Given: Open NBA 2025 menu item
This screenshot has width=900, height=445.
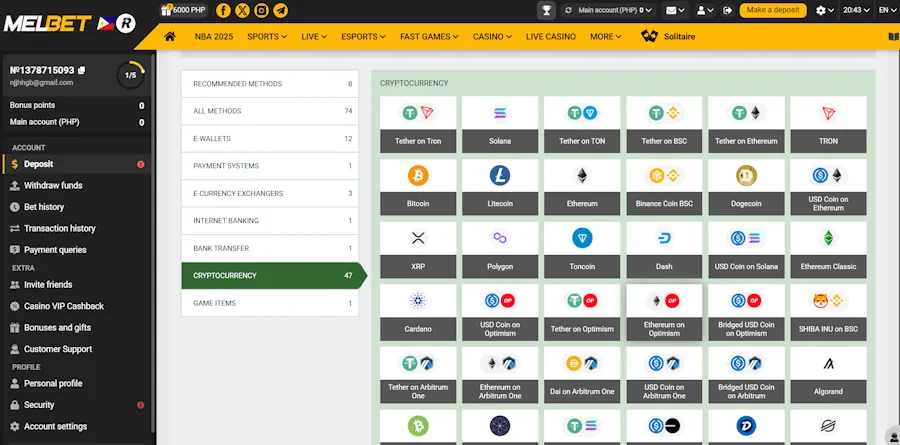Looking at the screenshot, I should (x=214, y=36).
